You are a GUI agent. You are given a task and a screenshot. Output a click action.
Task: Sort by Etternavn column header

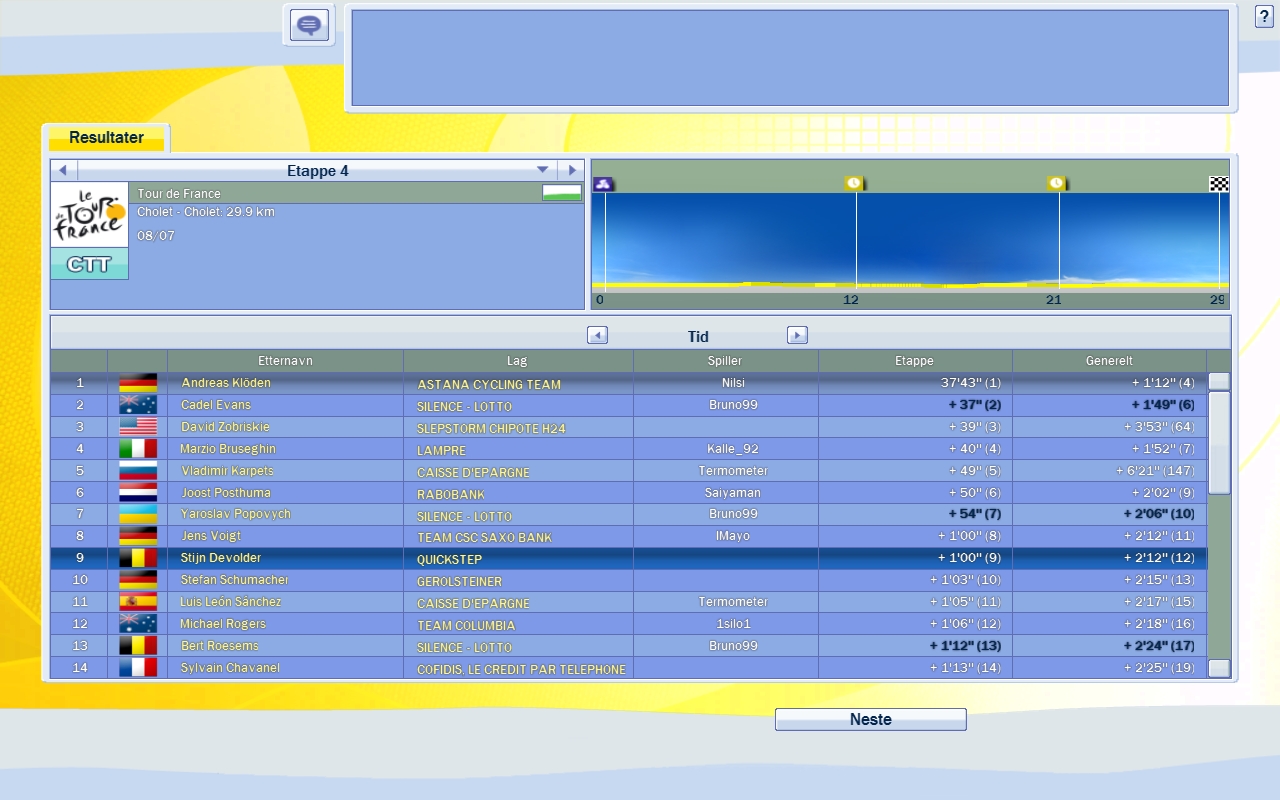[285, 361]
